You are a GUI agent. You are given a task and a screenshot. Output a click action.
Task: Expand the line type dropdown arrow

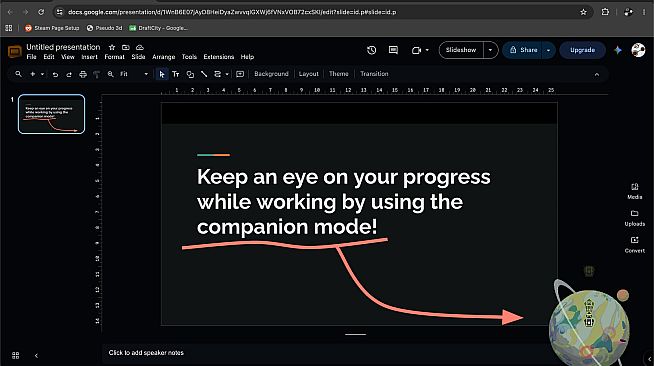click(227, 74)
